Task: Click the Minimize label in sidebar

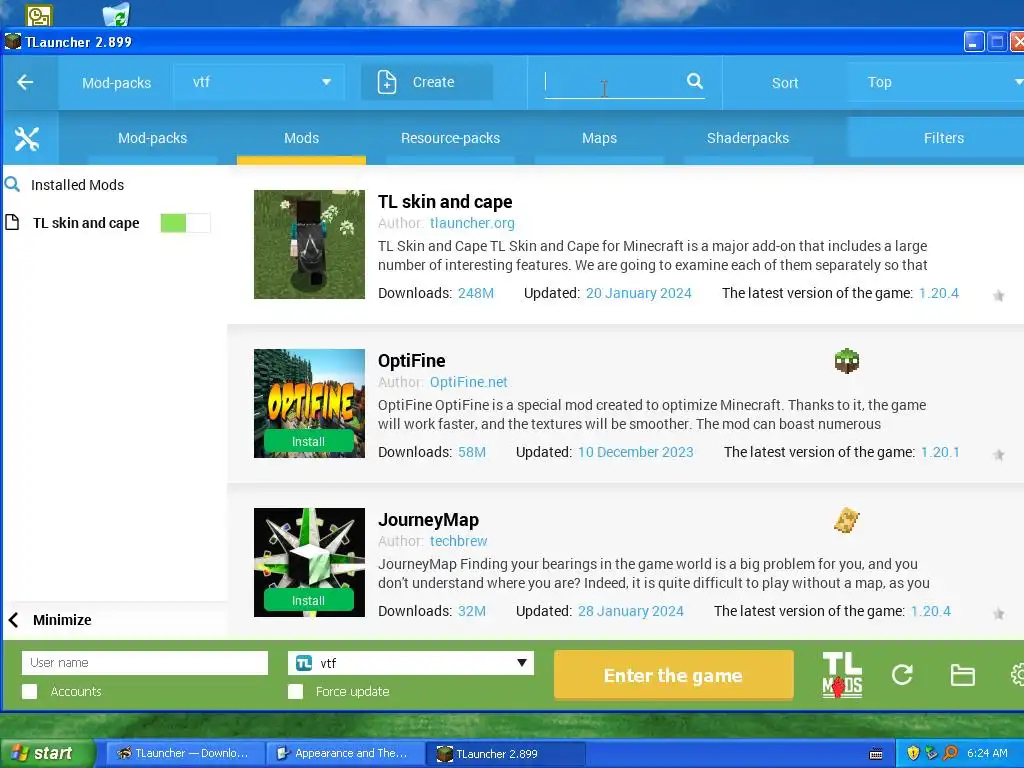Action: tap(62, 620)
